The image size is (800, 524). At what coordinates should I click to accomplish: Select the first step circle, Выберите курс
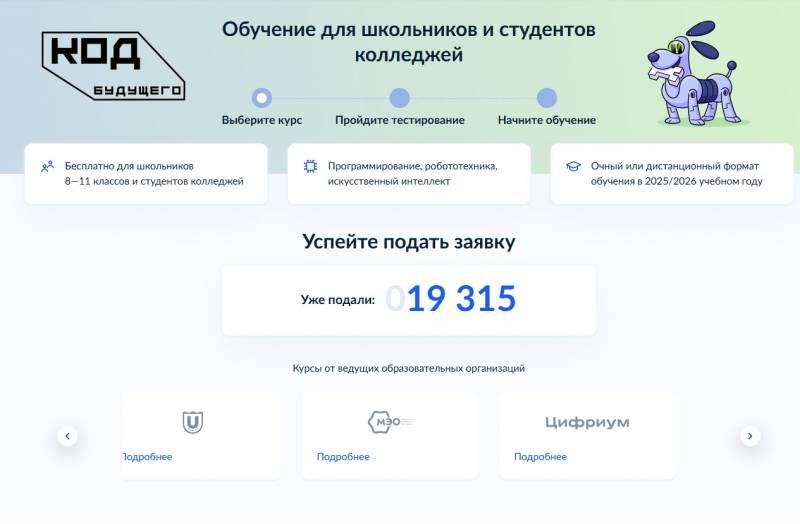[x=262, y=98]
